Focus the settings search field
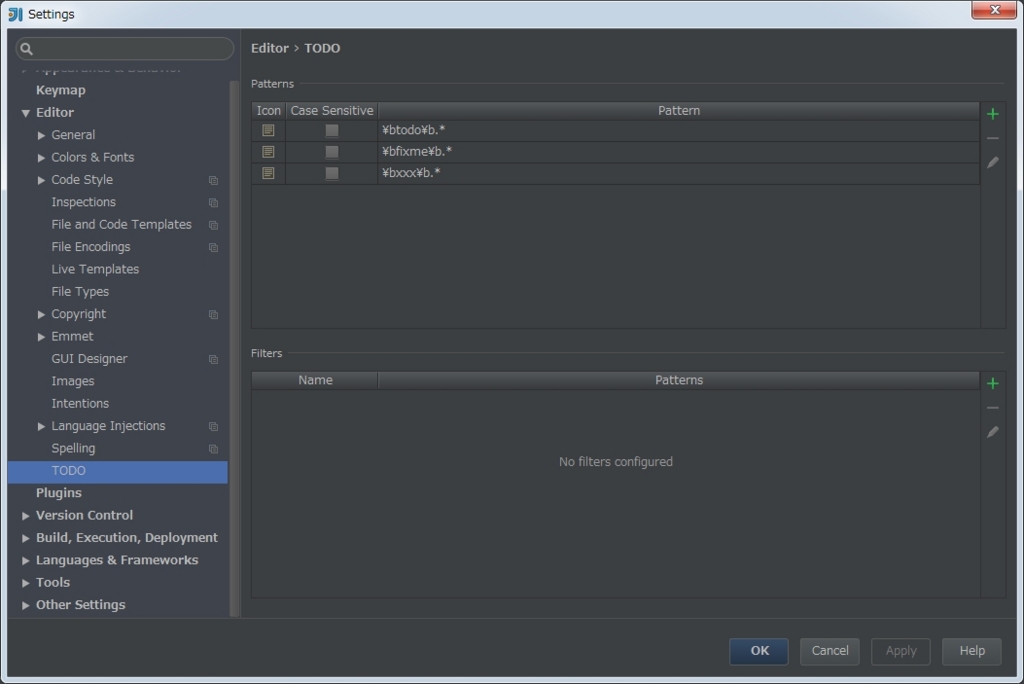This screenshot has width=1024, height=684. click(125, 48)
